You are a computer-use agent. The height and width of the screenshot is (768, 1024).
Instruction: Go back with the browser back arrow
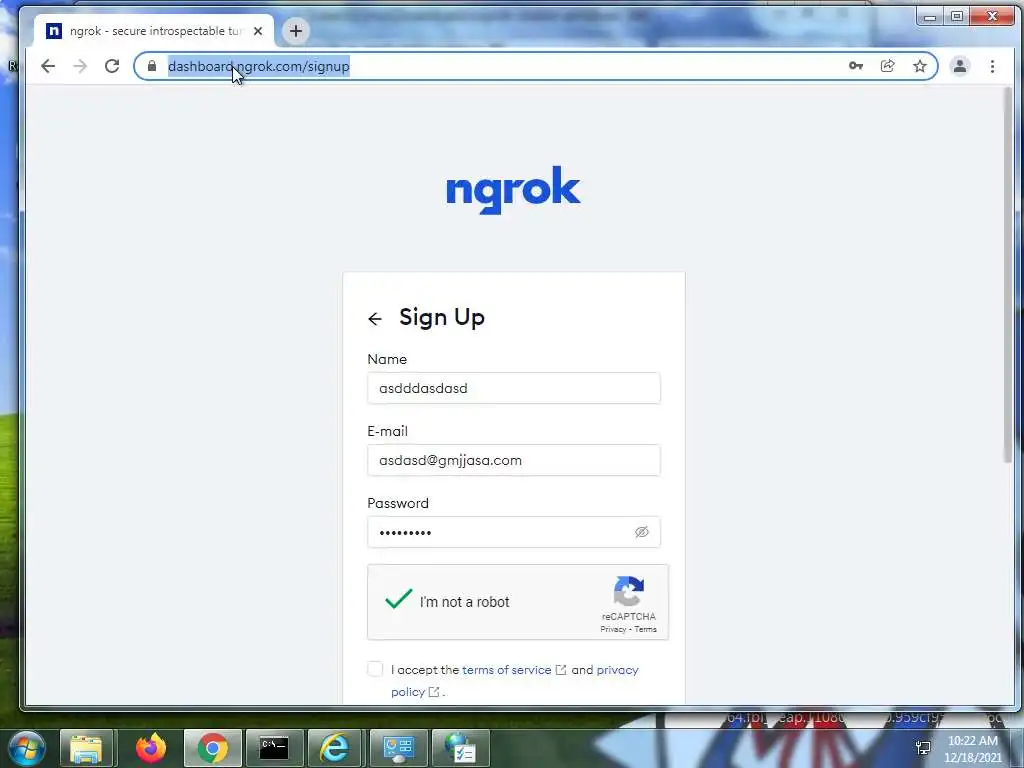(x=48, y=66)
